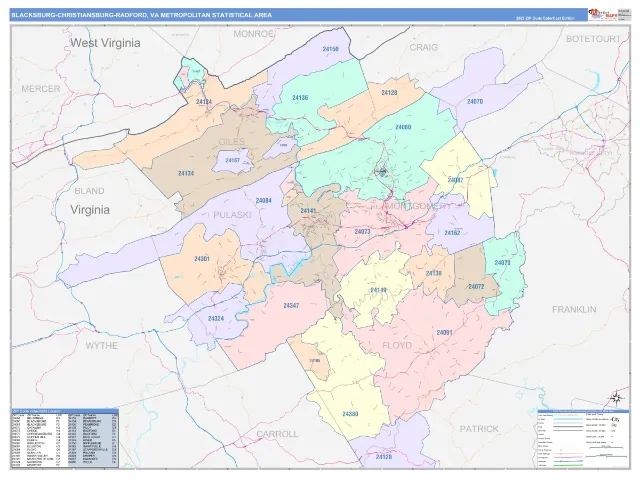
Task: Select the West Virginia state label
Action: pyautogui.click(x=105, y=43)
